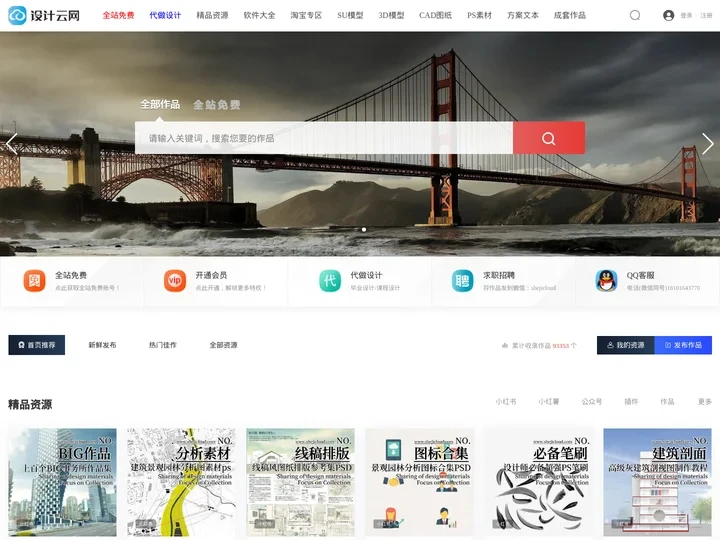Open the 线稿排版 resource thumbnail
This screenshot has height=540, width=720.
tap(300, 482)
